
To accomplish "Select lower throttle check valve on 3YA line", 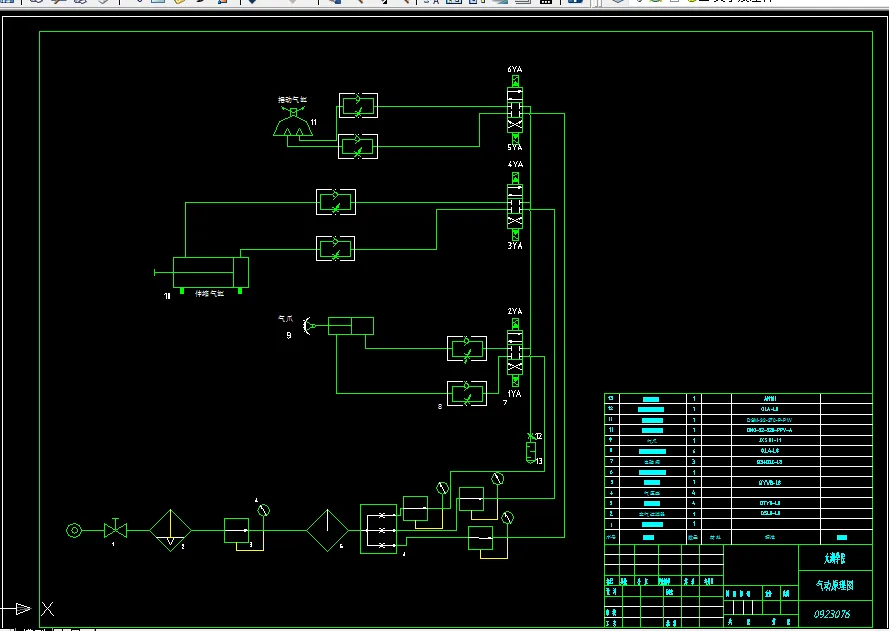I will tap(336, 248).
